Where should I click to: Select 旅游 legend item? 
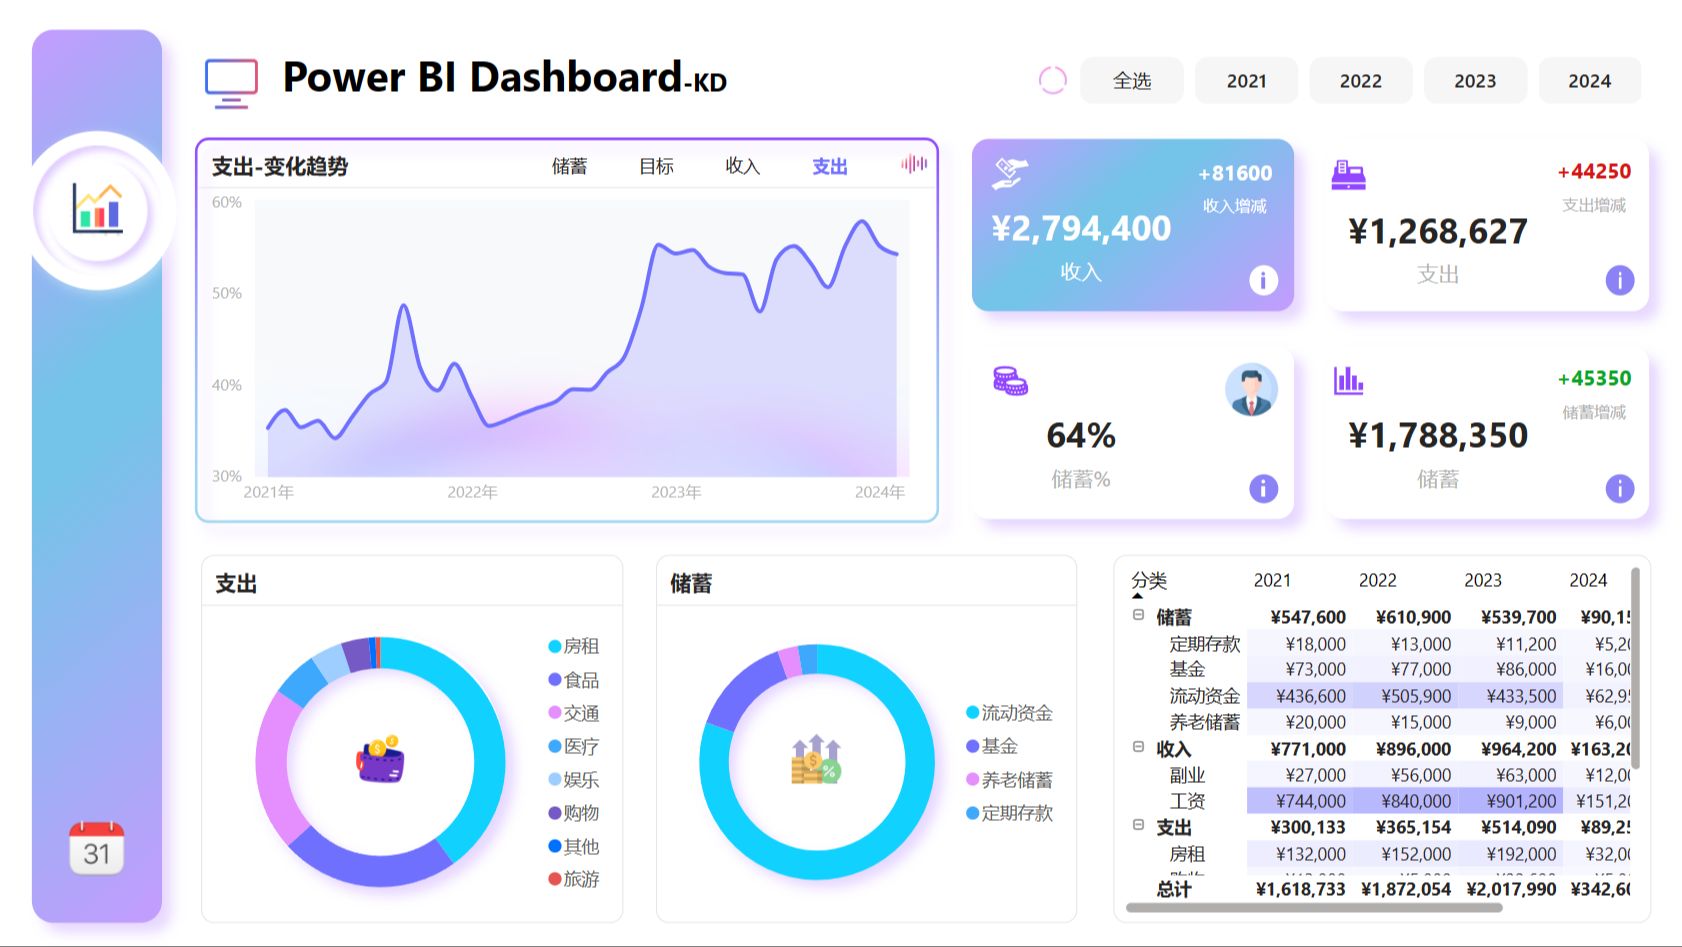(574, 879)
